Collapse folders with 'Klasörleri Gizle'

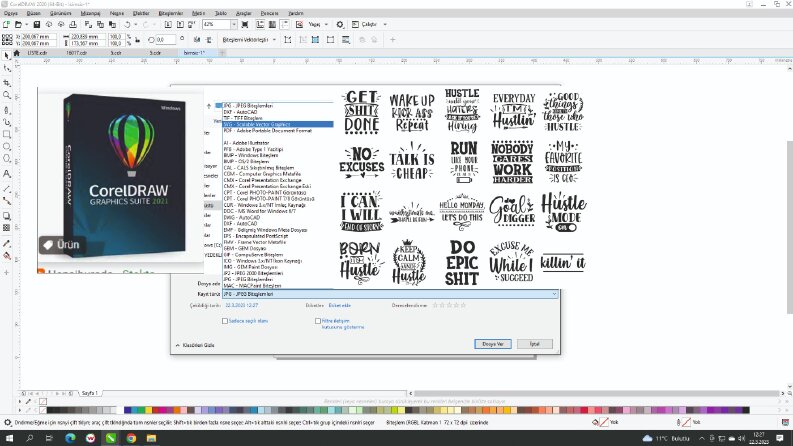point(195,345)
